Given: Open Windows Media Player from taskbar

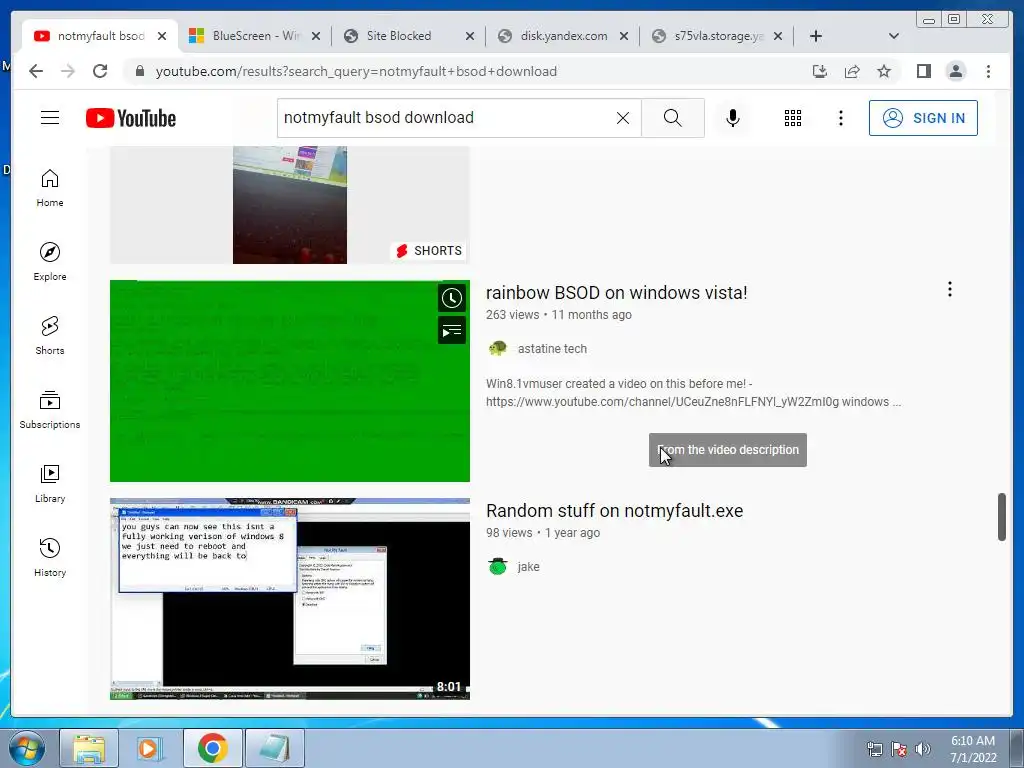Looking at the screenshot, I should pos(151,748).
